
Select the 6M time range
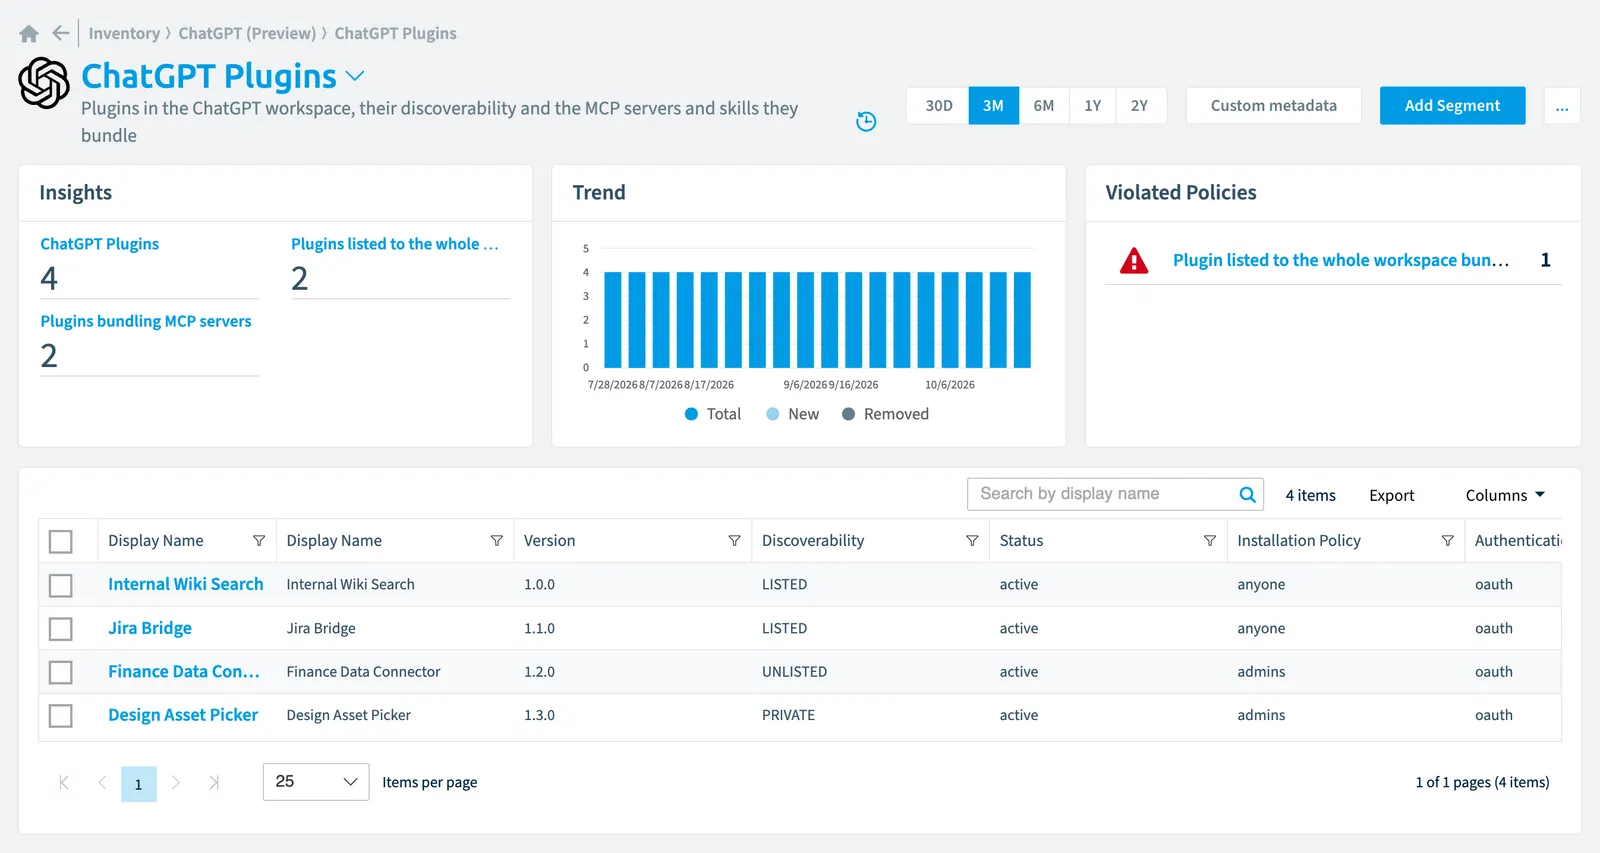pos(1044,105)
